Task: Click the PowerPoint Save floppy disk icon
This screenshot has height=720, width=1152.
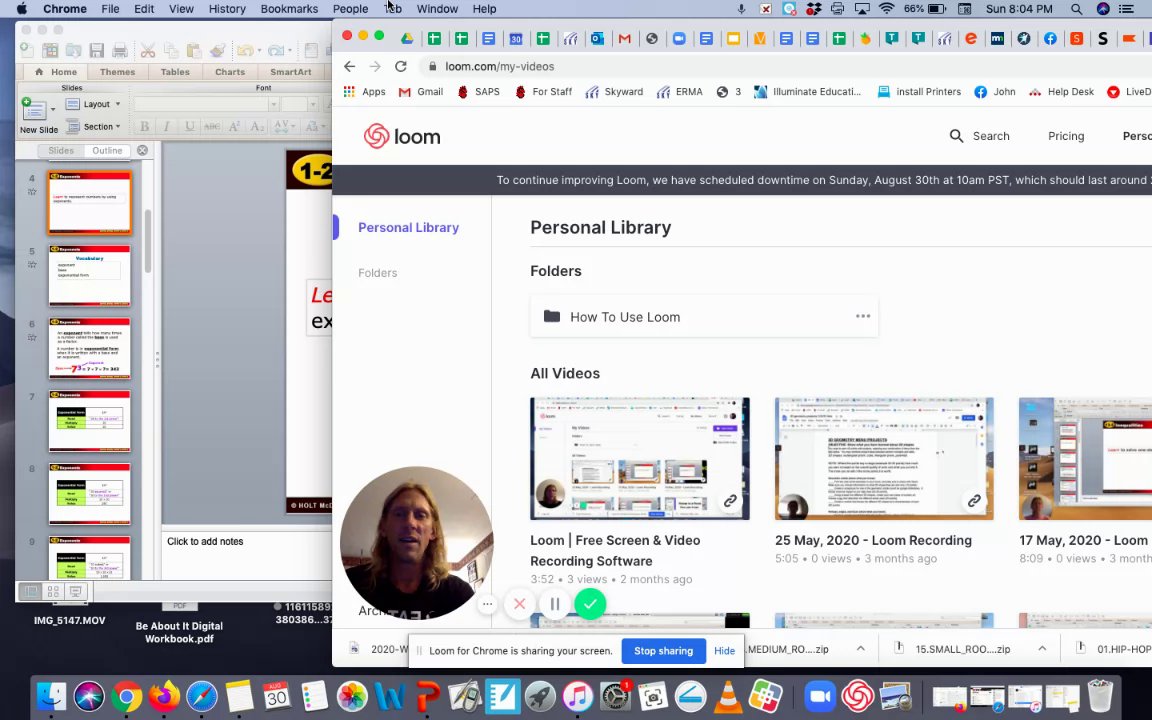Action: click(x=96, y=51)
